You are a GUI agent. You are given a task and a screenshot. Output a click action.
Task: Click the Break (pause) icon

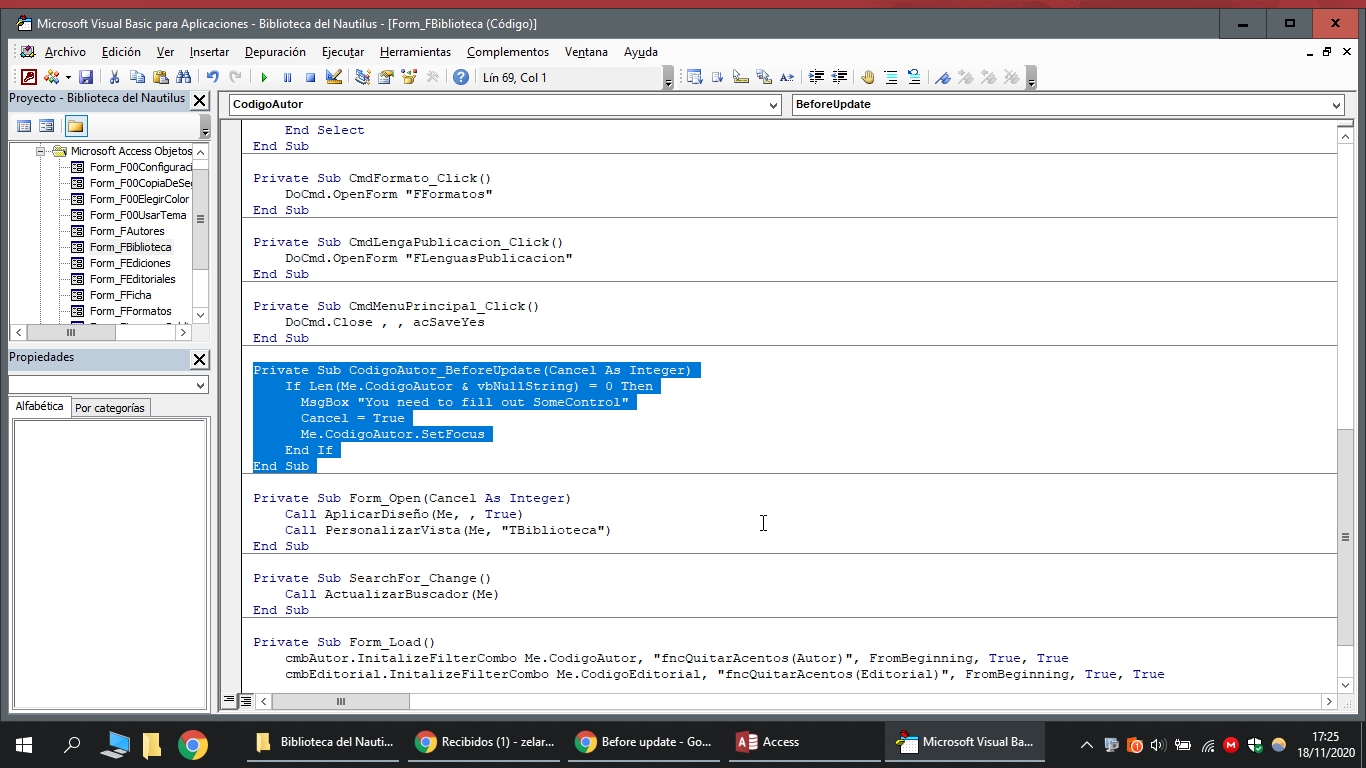[x=287, y=77]
